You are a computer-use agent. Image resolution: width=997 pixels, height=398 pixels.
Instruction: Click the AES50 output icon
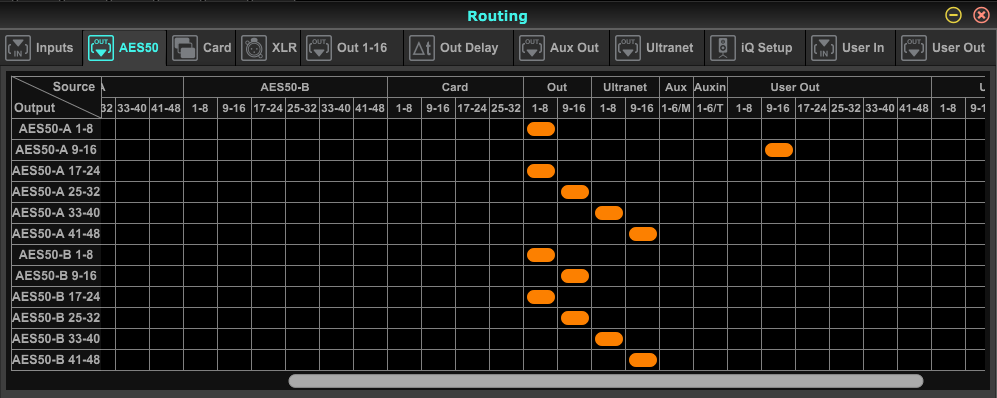pyautogui.click(x=101, y=48)
